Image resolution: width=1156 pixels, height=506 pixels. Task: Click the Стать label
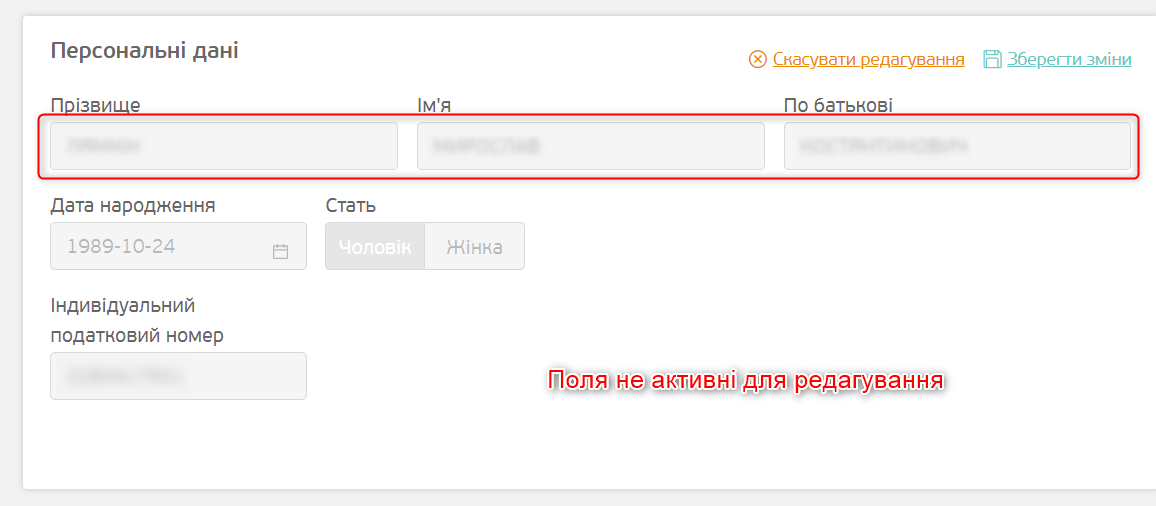click(x=350, y=205)
